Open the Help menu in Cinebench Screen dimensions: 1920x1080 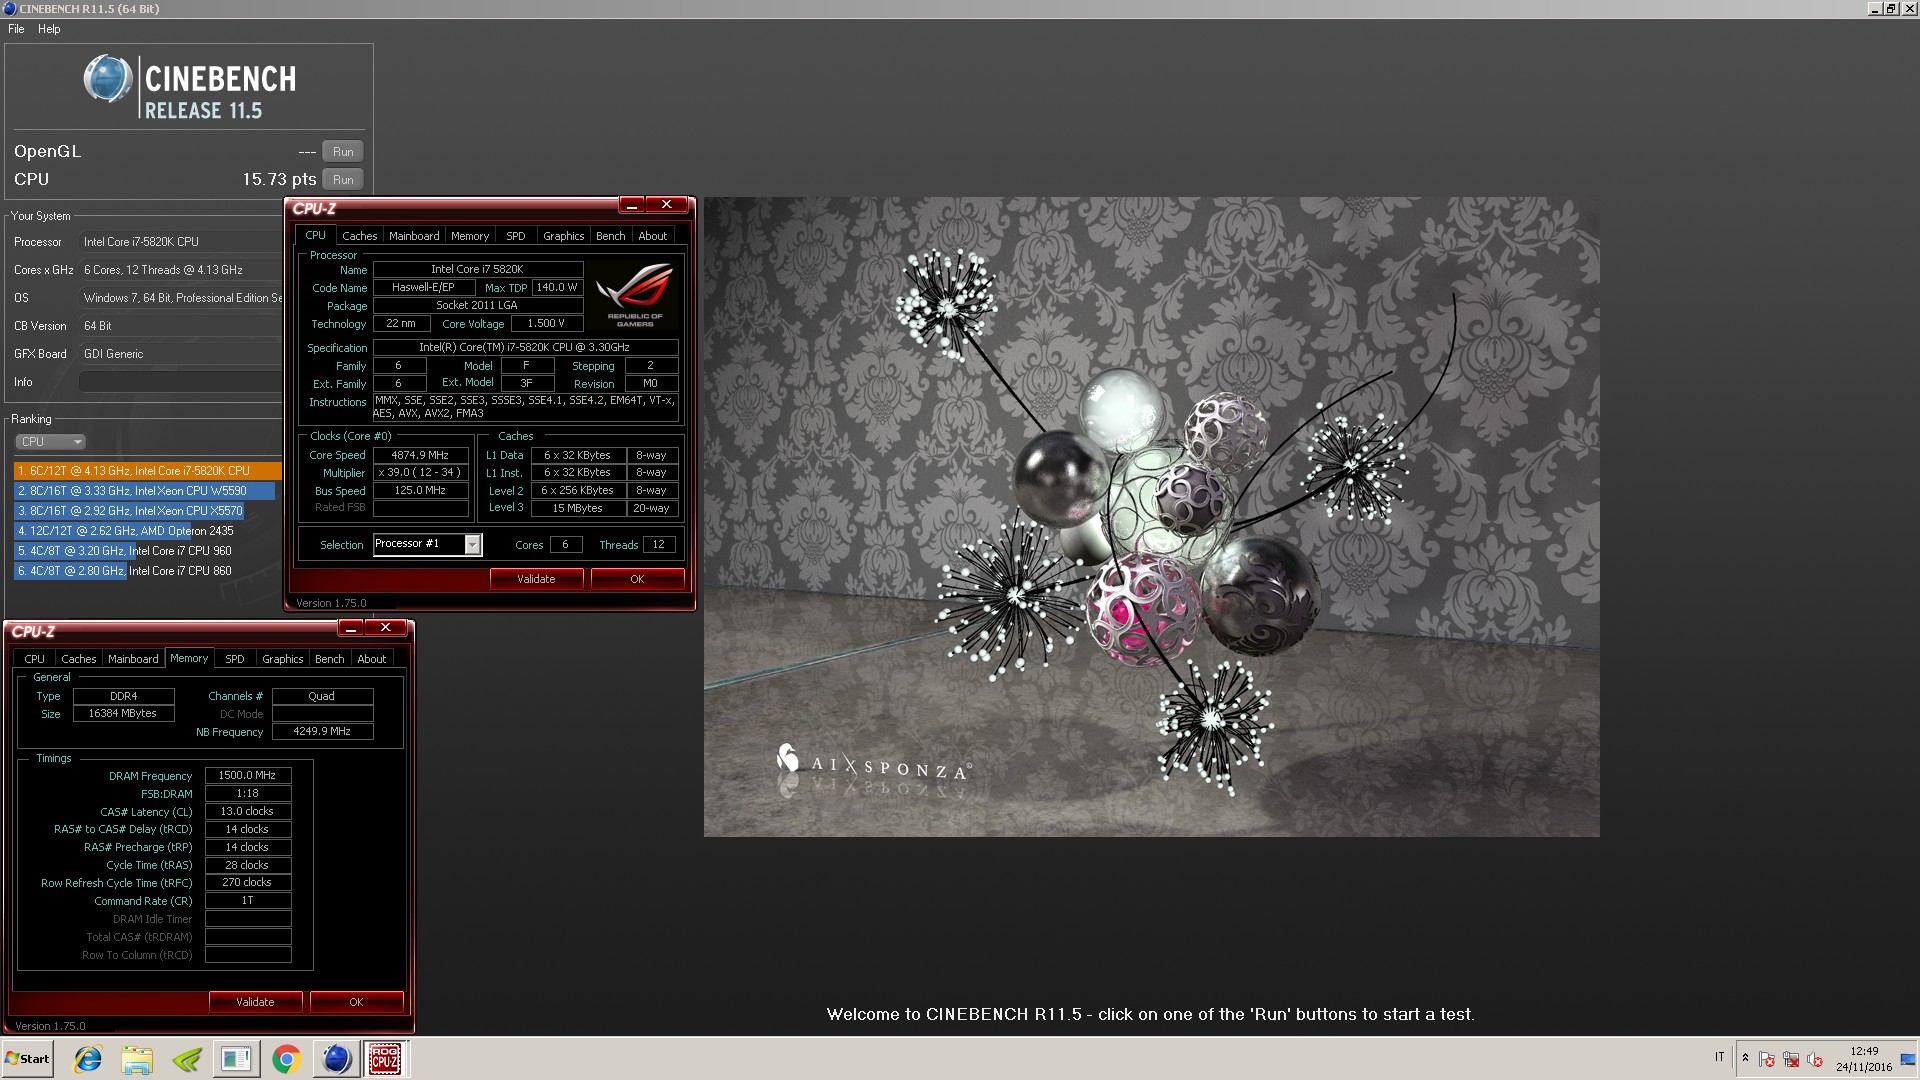pos(49,29)
